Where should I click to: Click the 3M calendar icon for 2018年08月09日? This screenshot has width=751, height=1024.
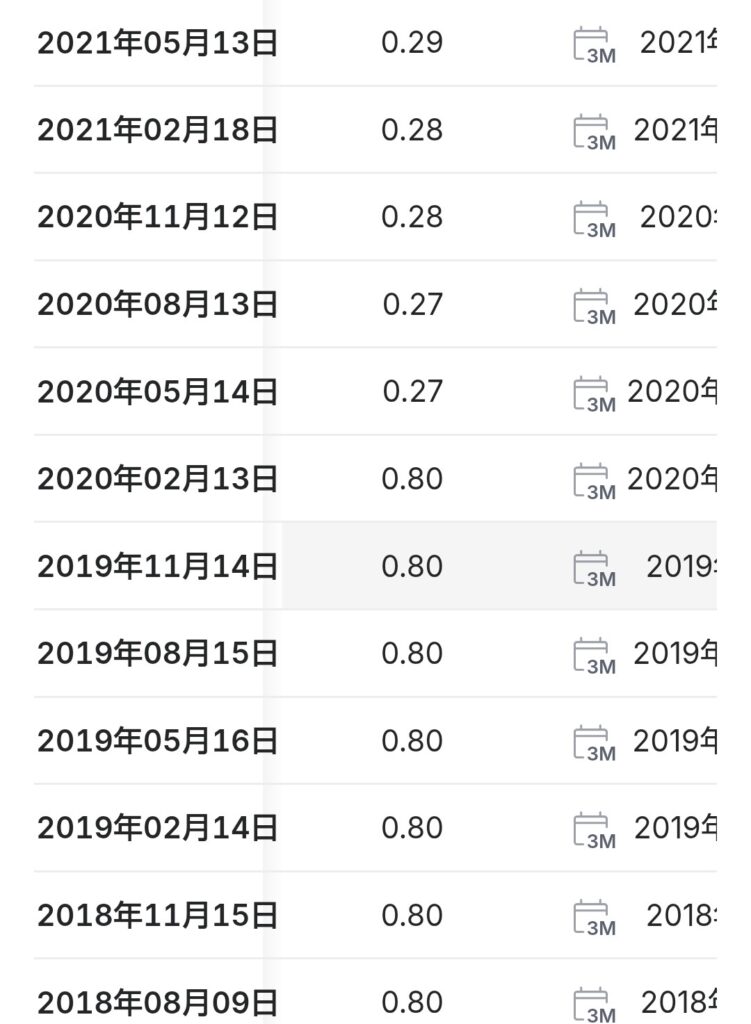pyautogui.click(x=593, y=1005)
